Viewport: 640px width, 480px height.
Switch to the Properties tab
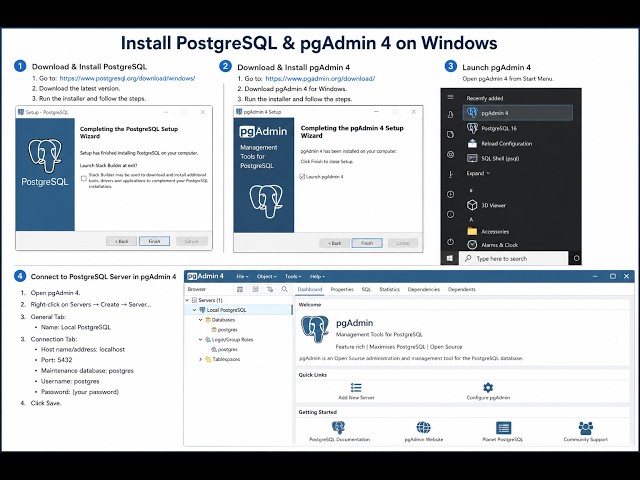tap(342, 289)
